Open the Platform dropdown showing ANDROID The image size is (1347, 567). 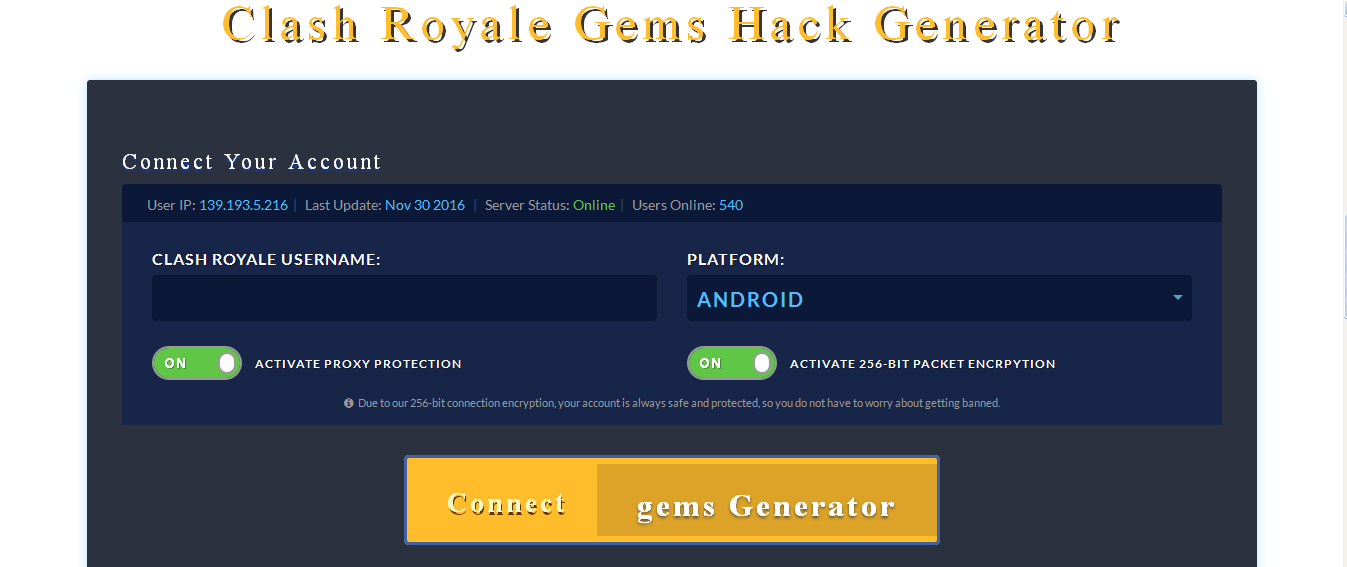[x=939, y=298]
